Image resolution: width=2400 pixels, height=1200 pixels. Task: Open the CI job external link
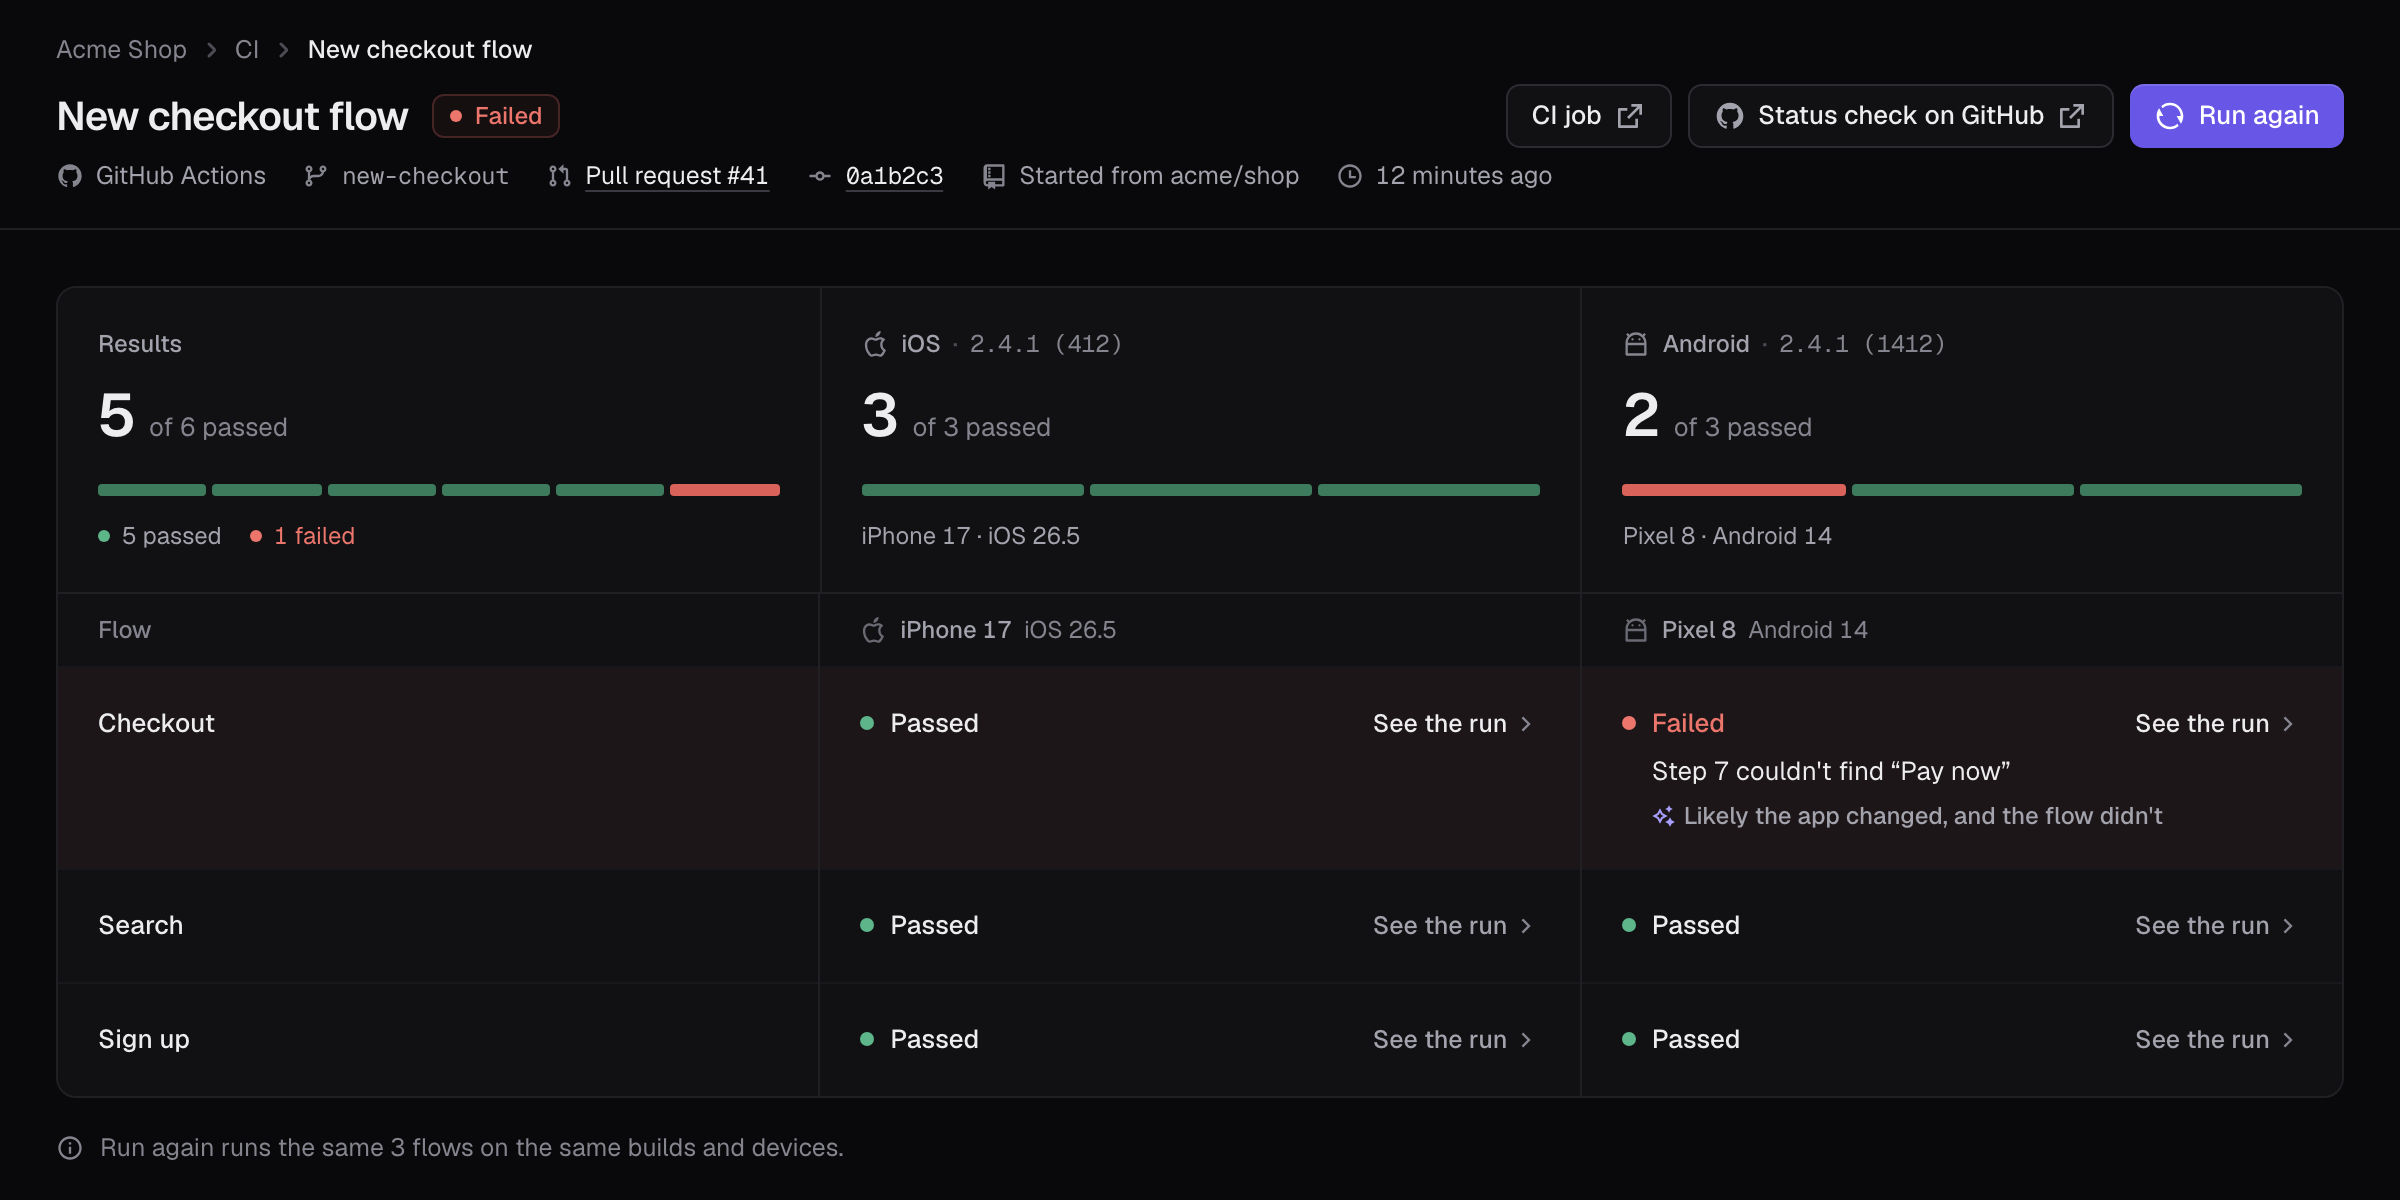coord(1588,116)
